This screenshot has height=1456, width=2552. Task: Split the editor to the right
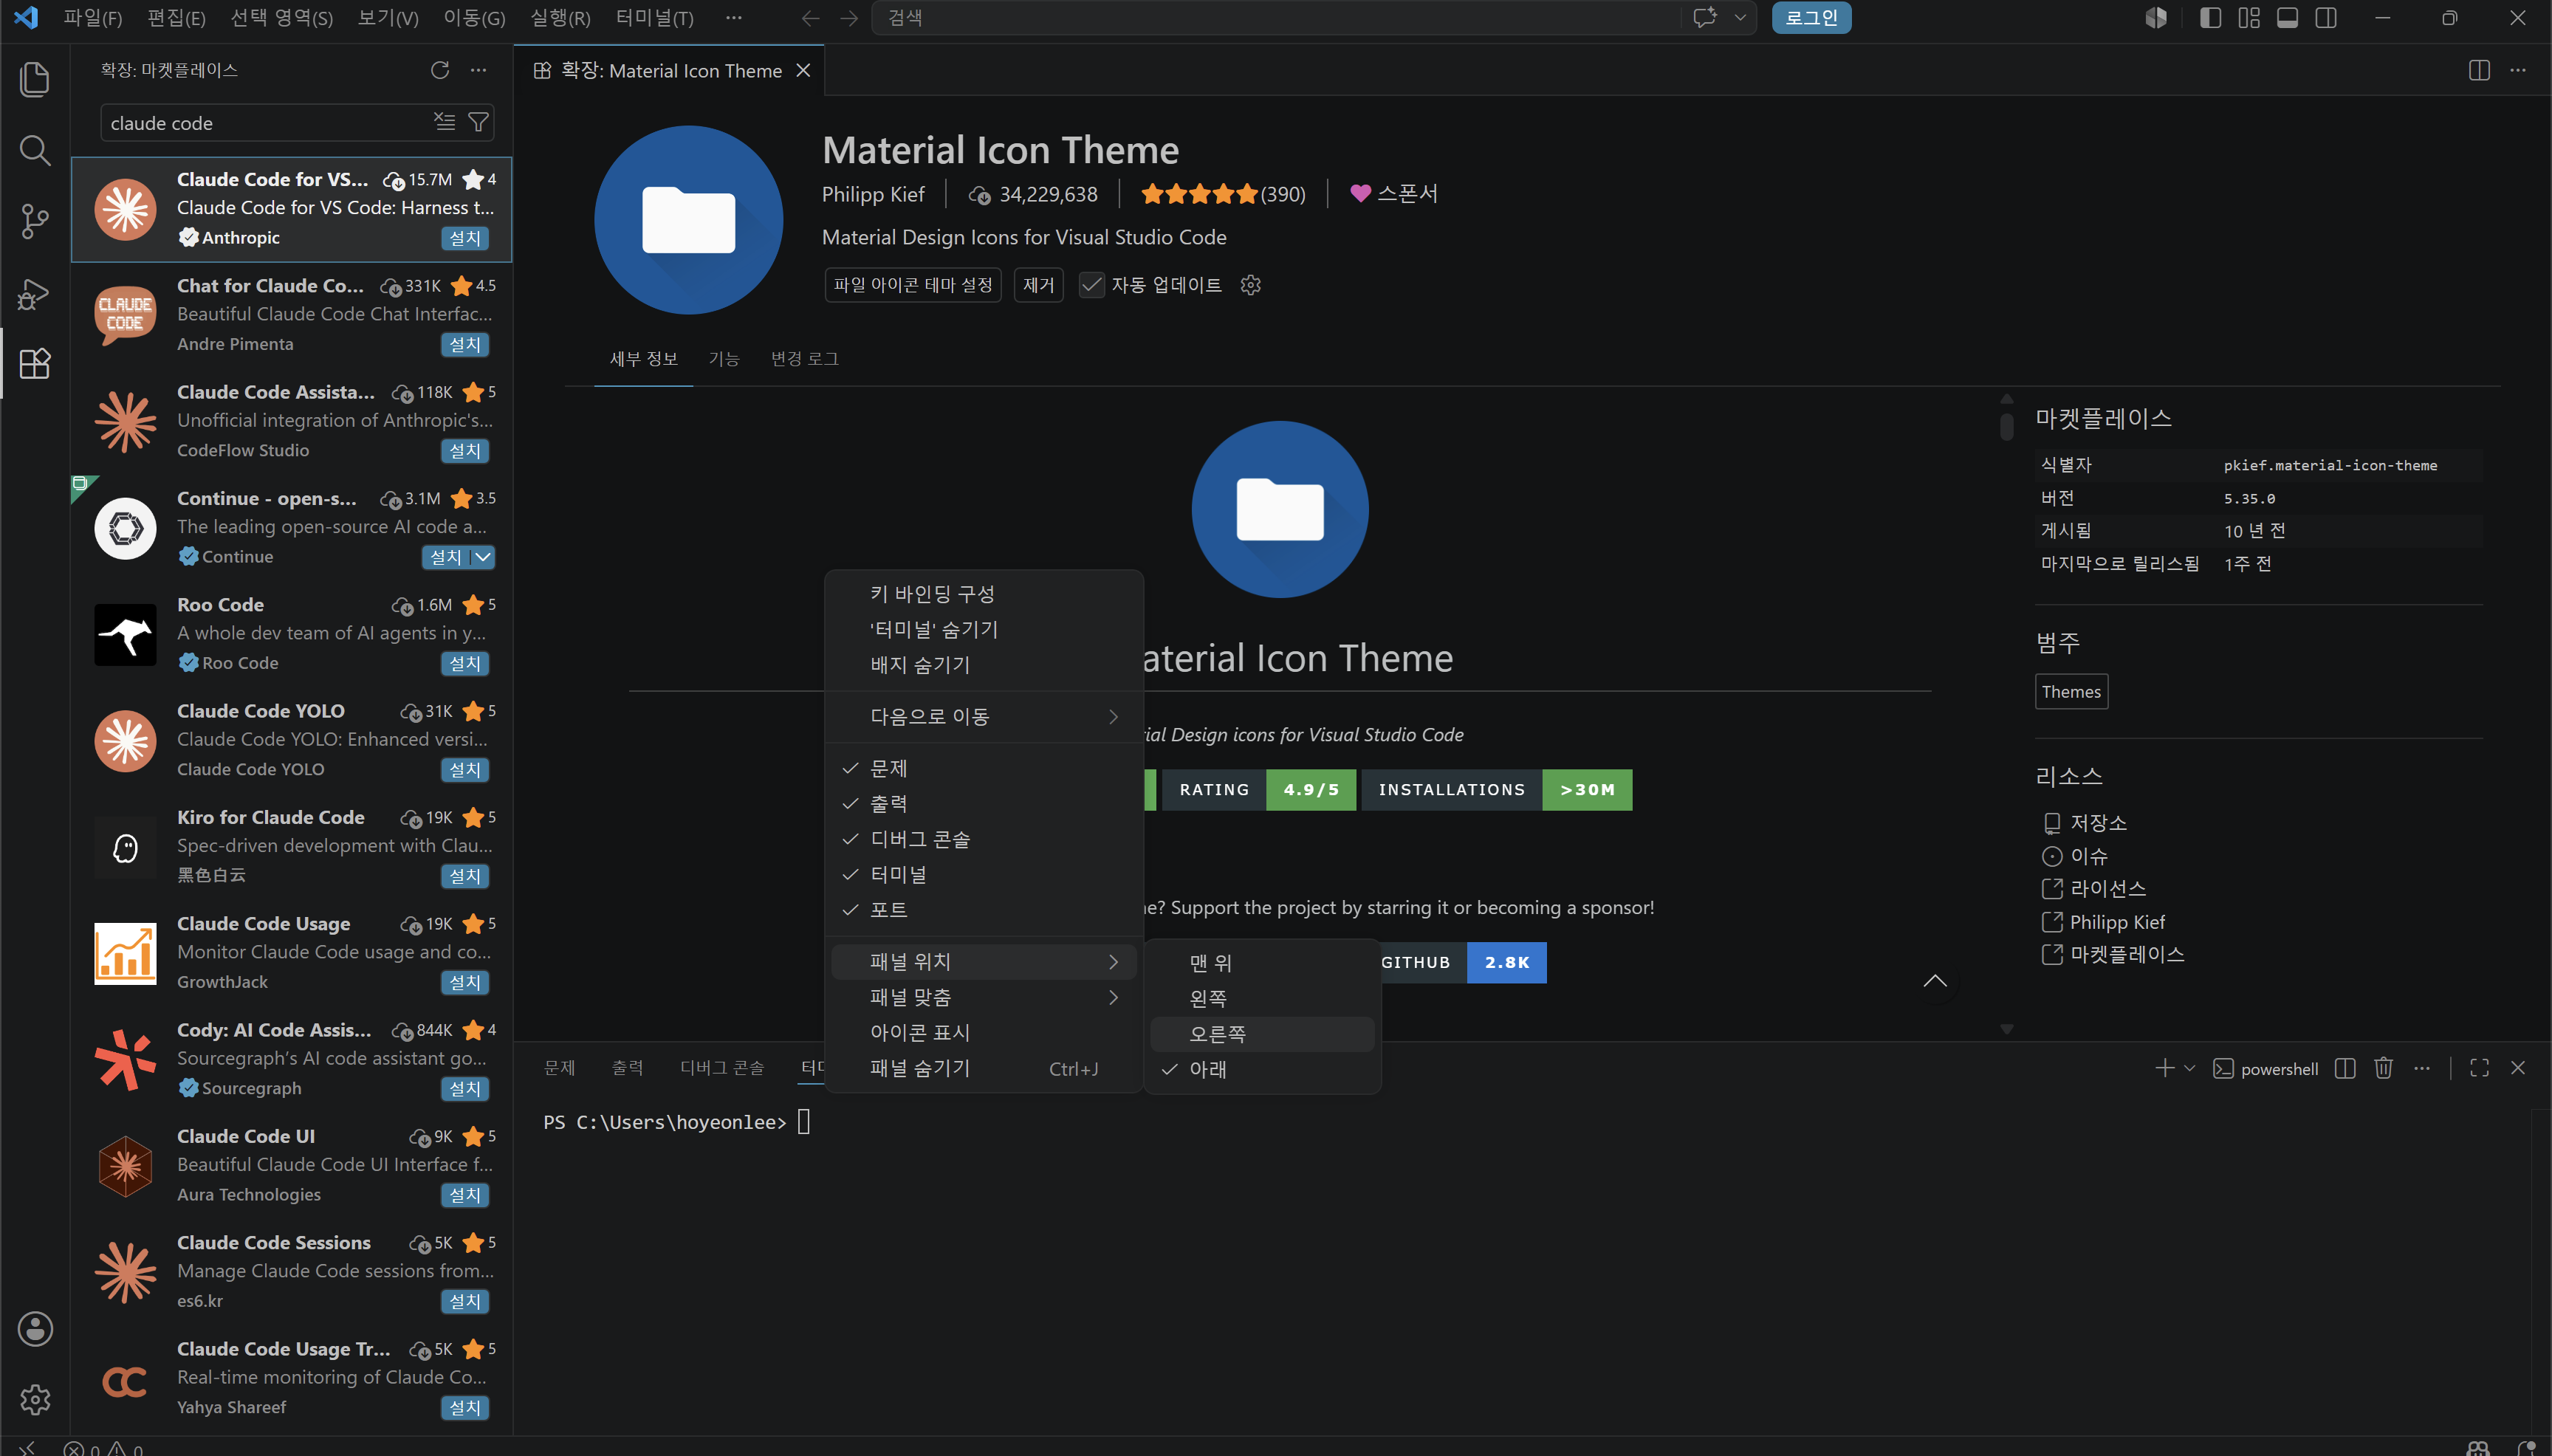[2479, 70]
